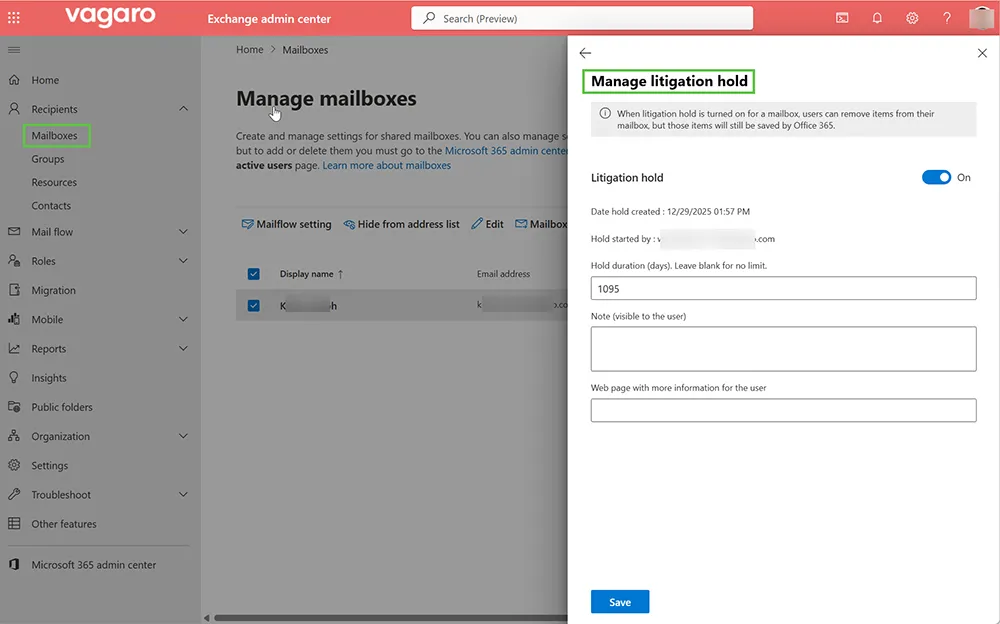Open the admin settings gear icon
Screen dimensions: 1000x624
point(912,17)
